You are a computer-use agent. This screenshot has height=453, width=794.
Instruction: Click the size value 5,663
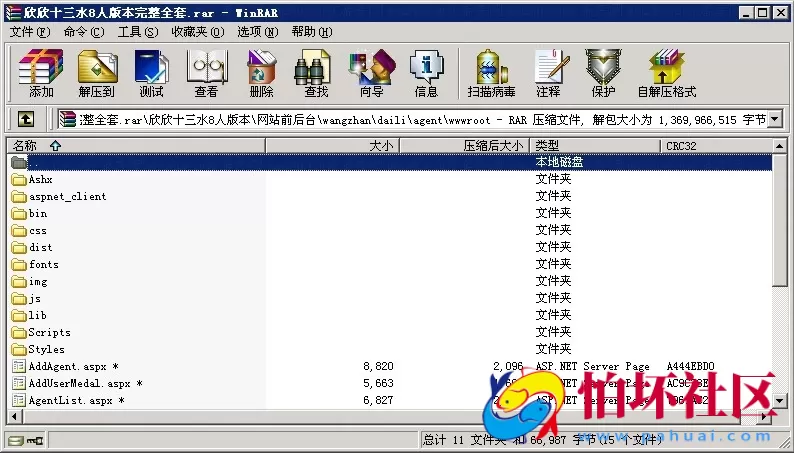[x=378, y=383]
